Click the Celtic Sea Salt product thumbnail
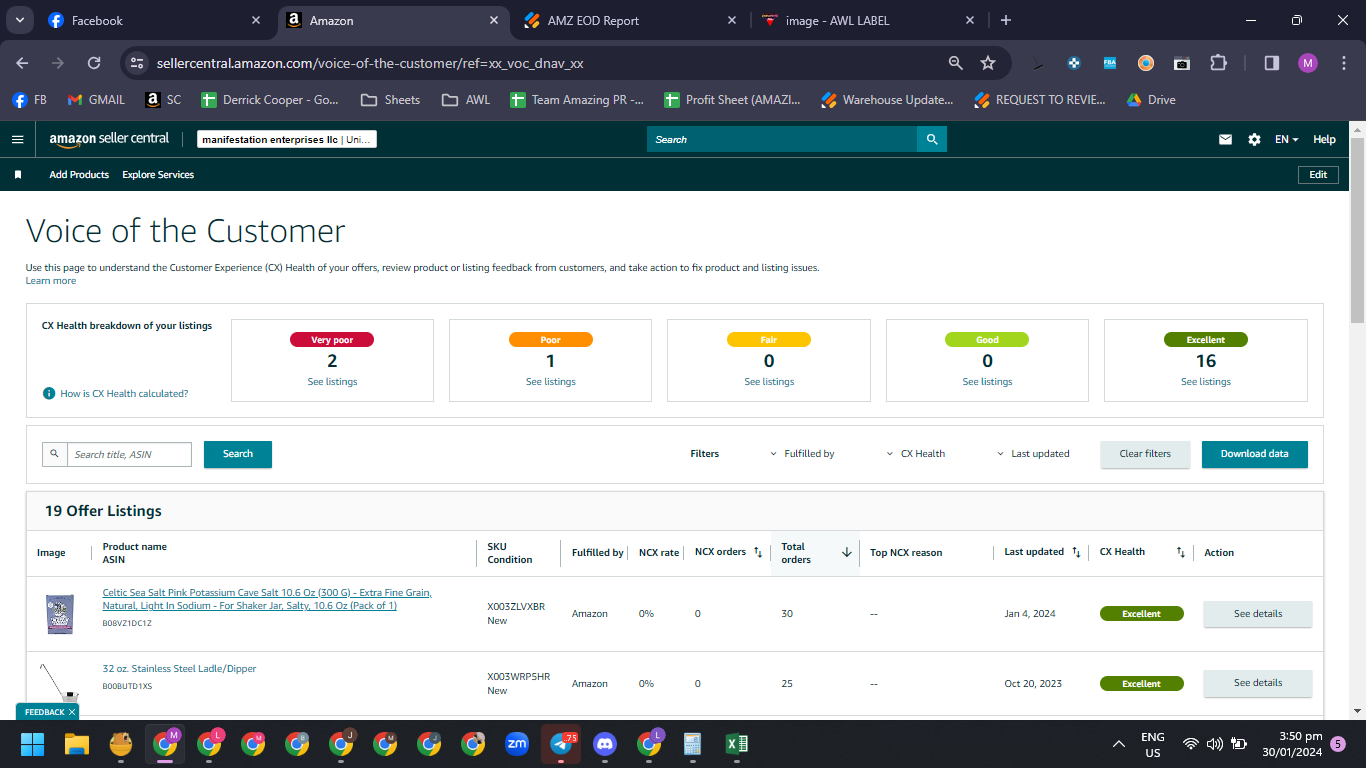This screenshot has width=1366, height=768. [x=60, y=614]
